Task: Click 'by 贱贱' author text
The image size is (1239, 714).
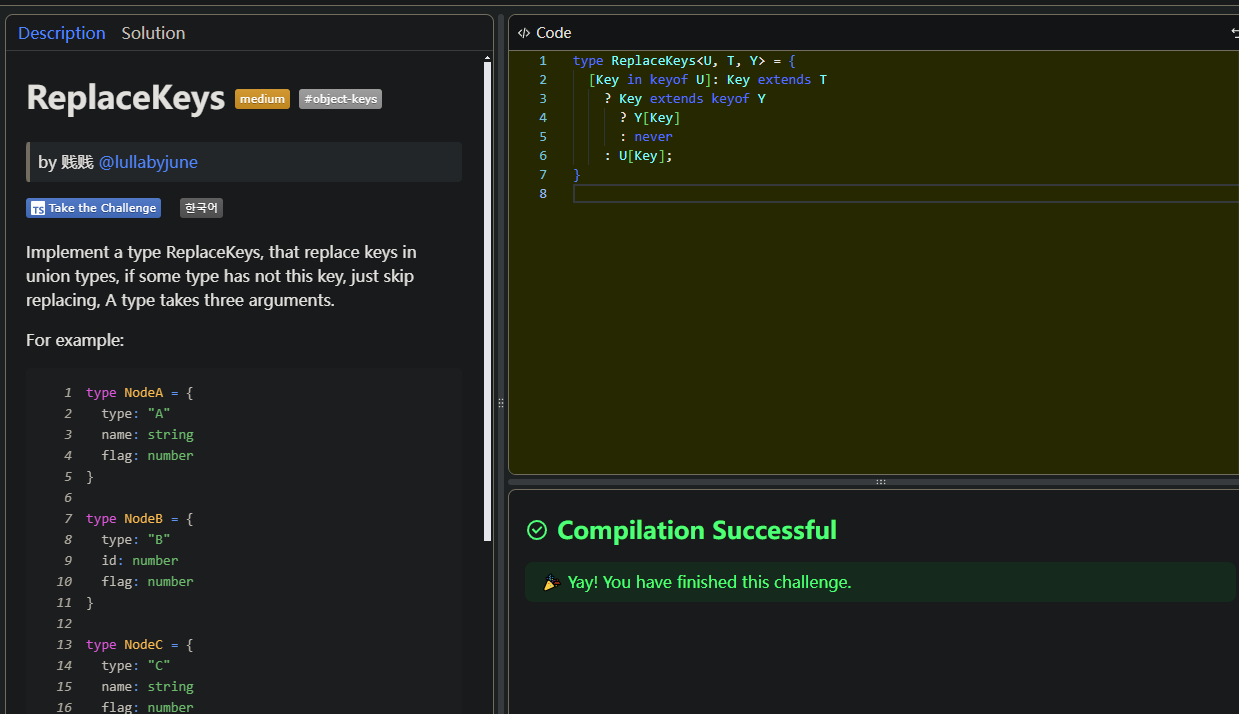Action: [66, 162]
